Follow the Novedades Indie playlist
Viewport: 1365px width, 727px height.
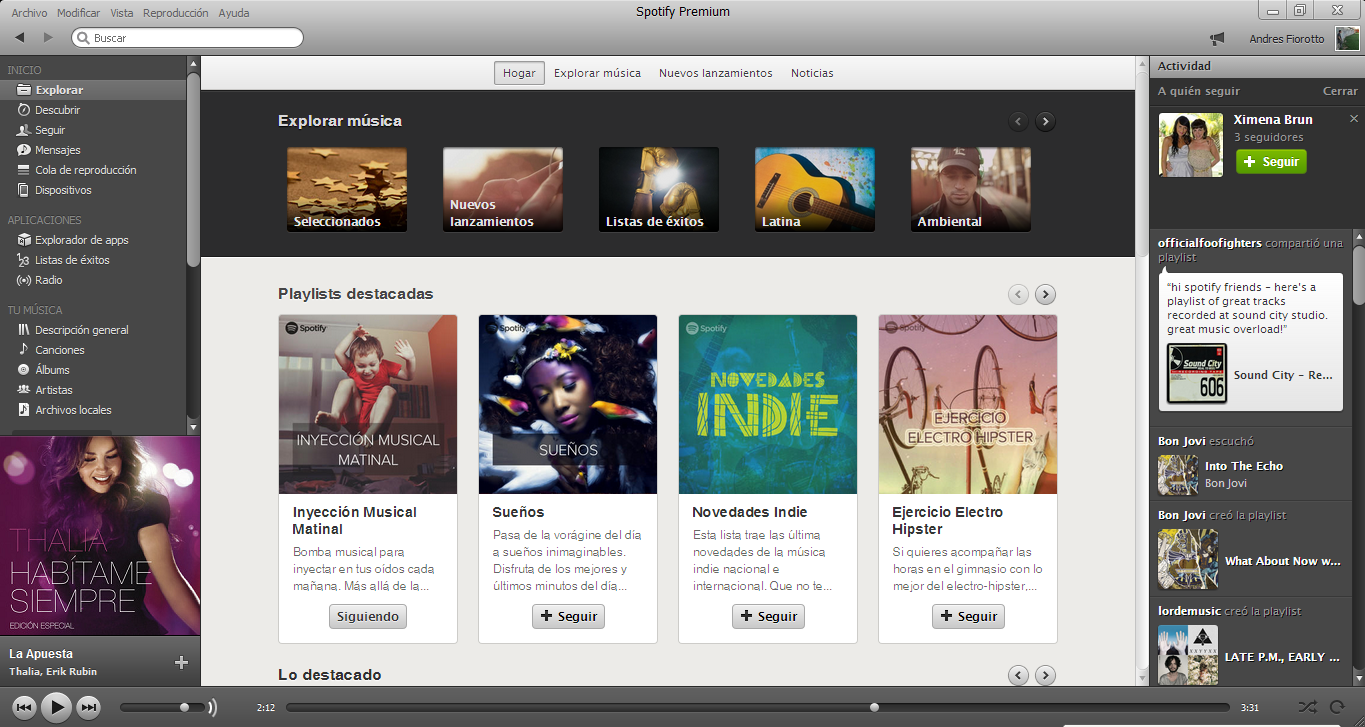point(768,617)
